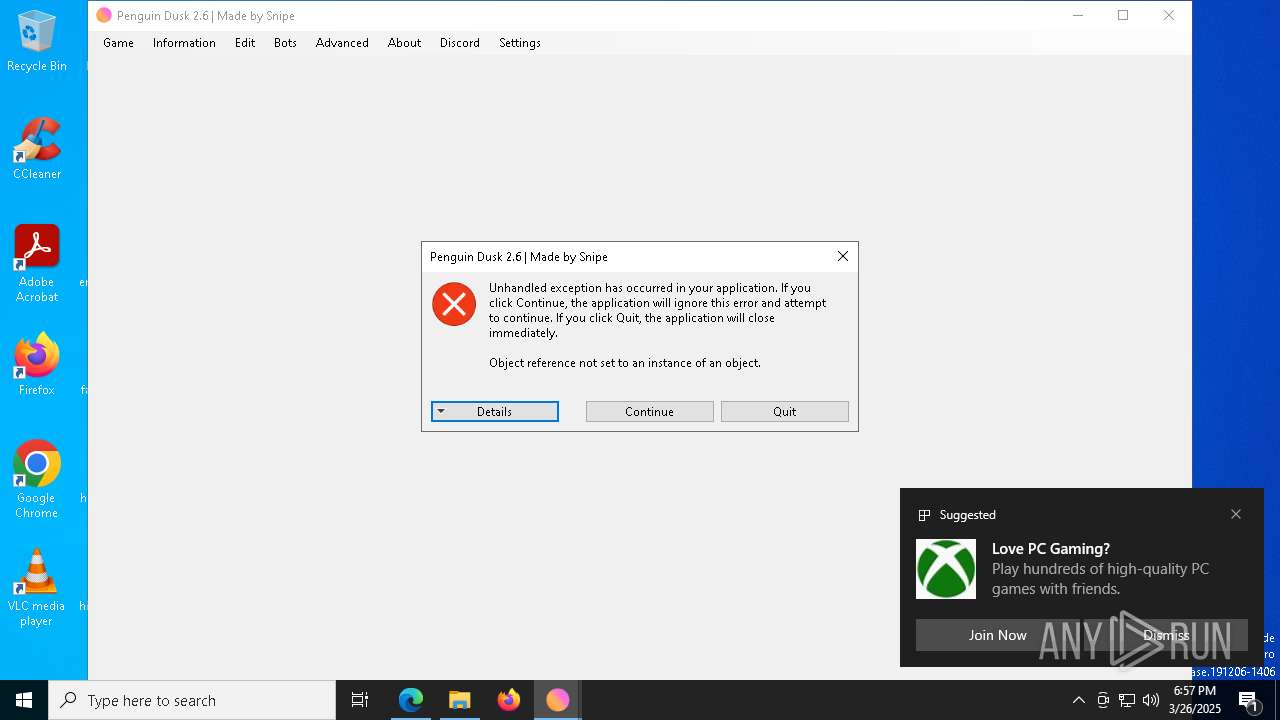Viewport: 1280px width, 720px height.
Task: Open the volume tray icon
Action: tap(1151, 700)
